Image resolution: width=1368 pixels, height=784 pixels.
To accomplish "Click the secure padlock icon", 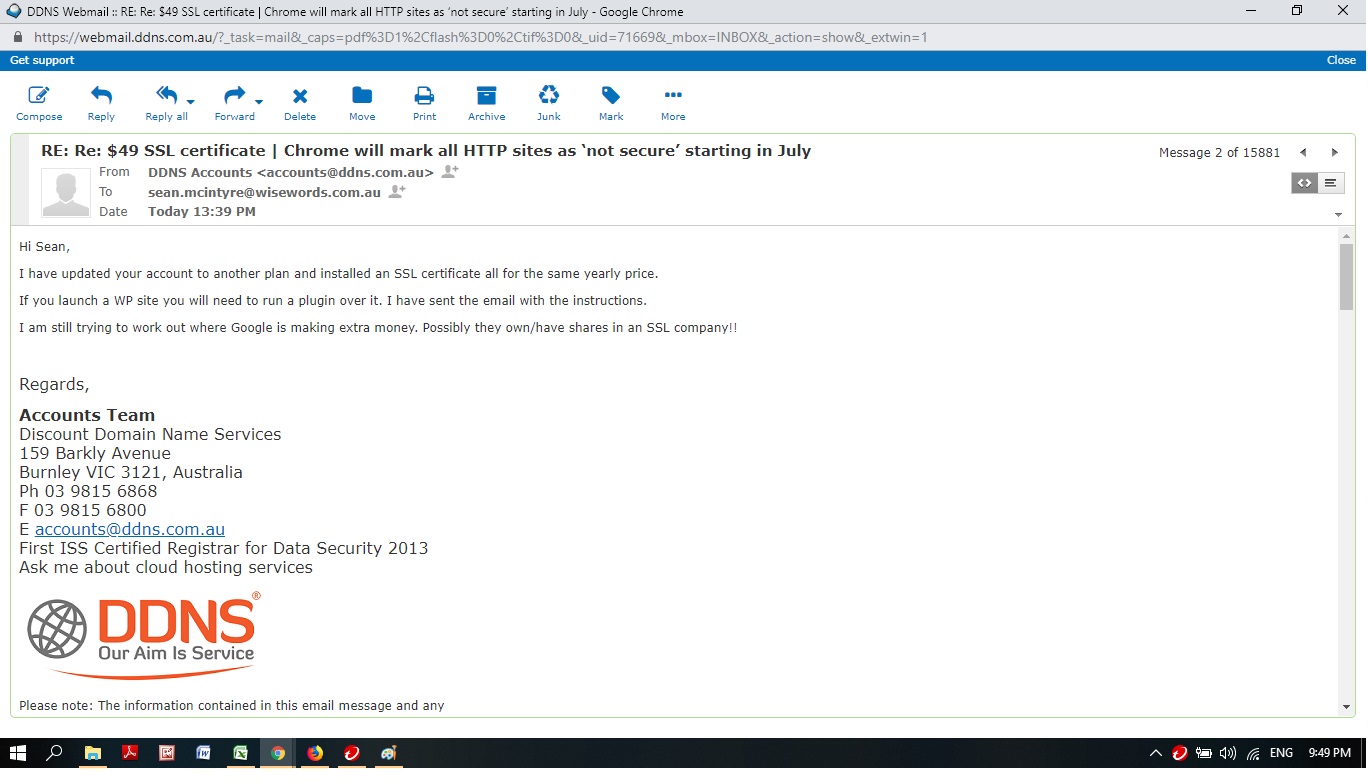I will [x=17, y=37].
